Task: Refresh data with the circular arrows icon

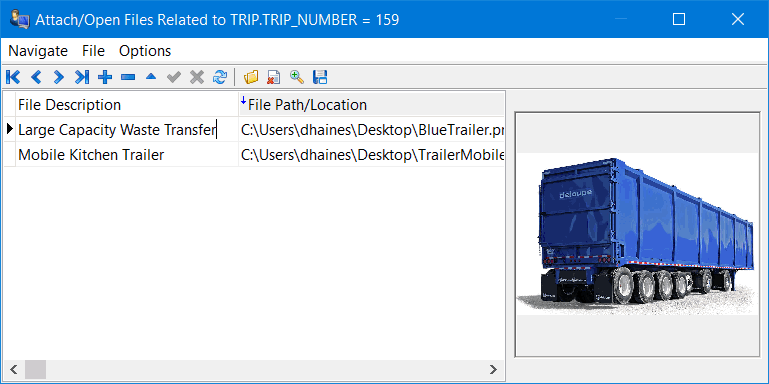Action: tap(220, 77)
